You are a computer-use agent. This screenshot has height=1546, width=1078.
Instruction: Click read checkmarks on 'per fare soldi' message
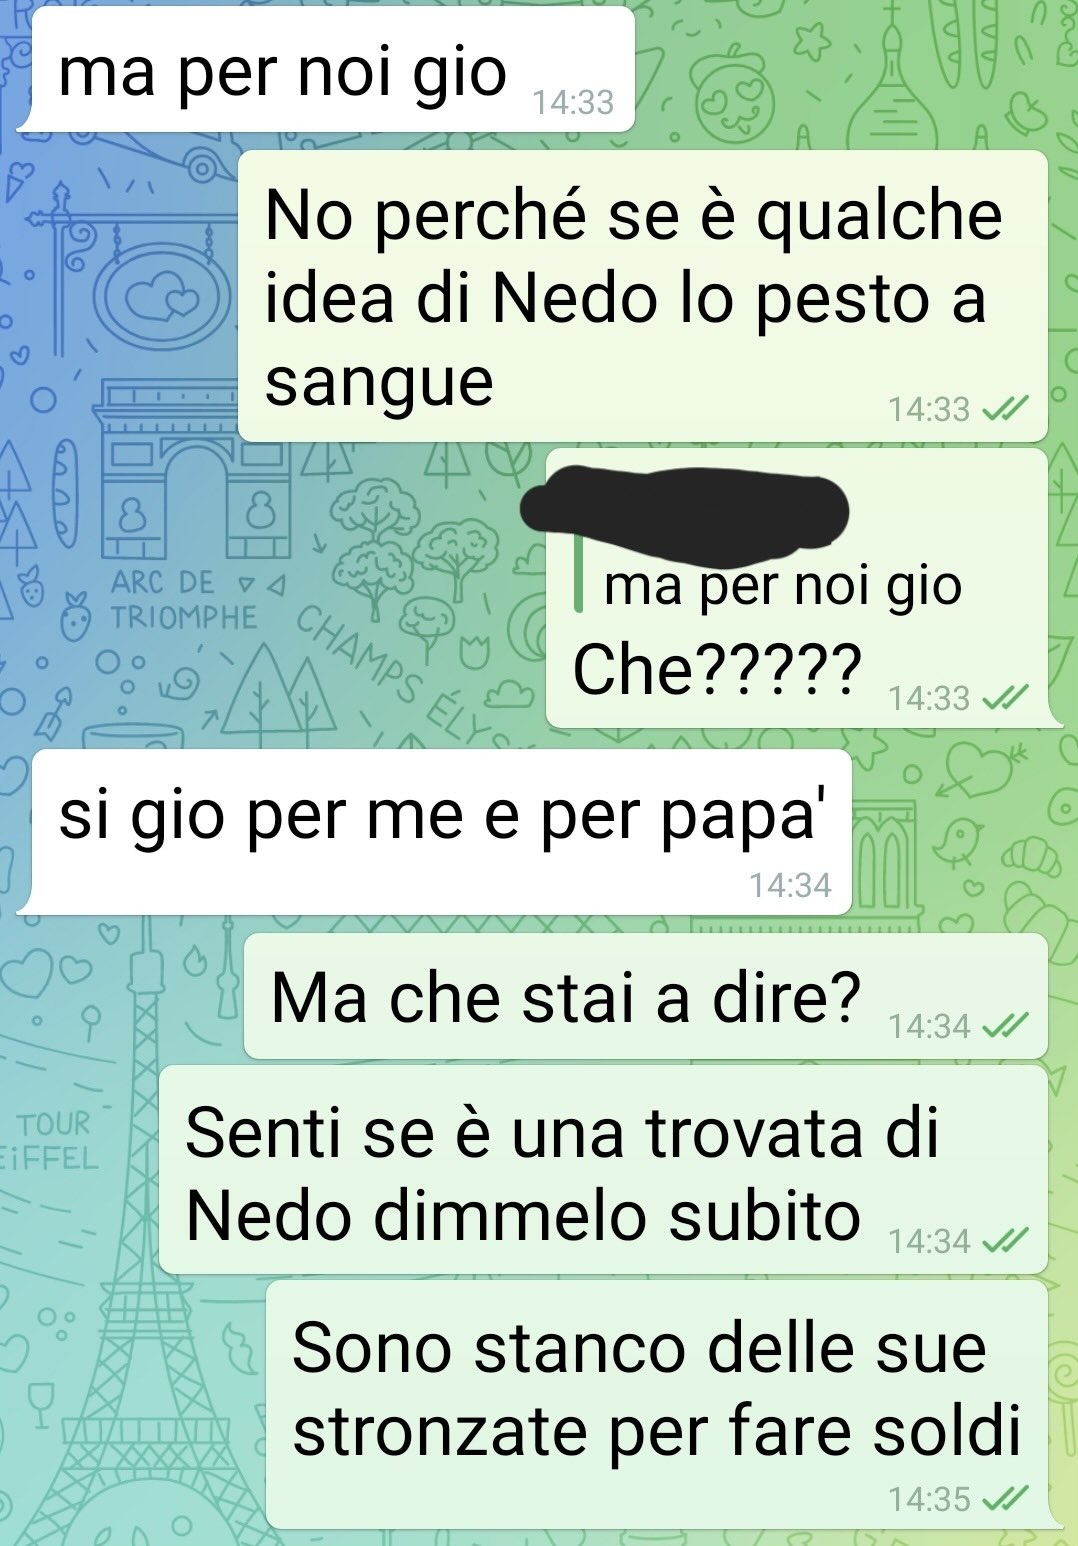(x=1005, y=1499)
